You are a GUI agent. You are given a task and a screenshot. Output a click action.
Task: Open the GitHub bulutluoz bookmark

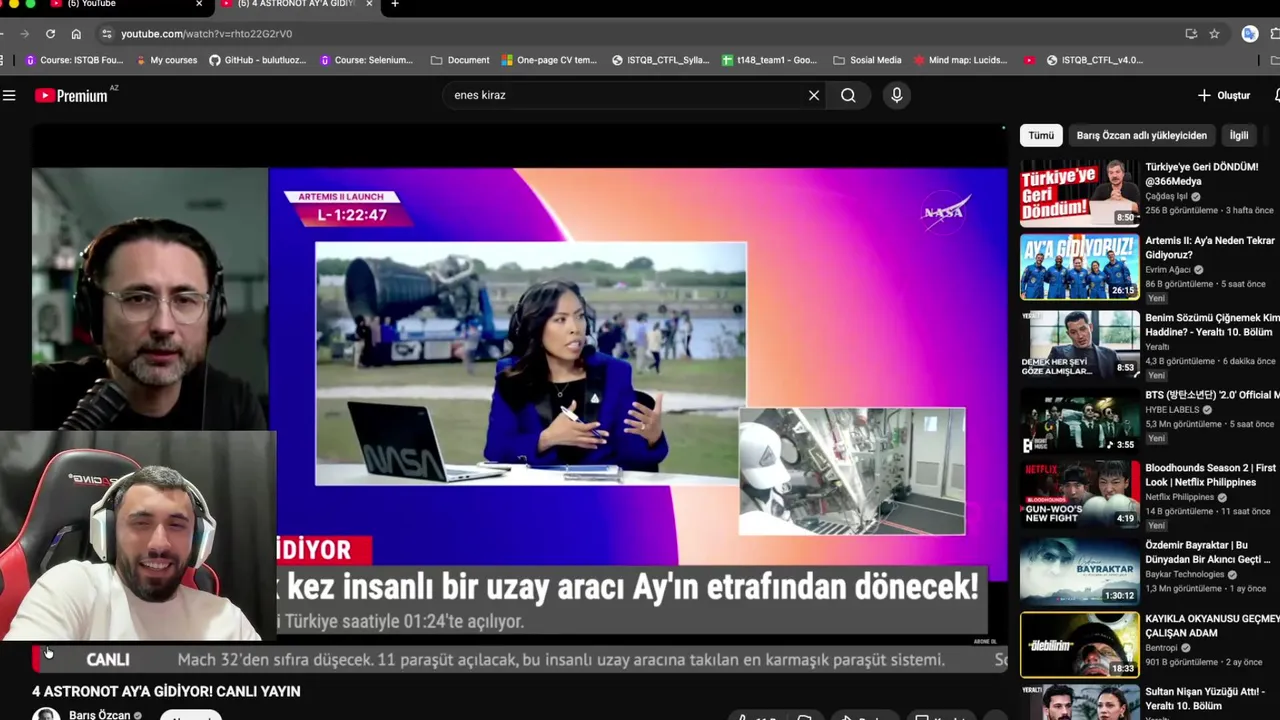click(x=258, y=60)
